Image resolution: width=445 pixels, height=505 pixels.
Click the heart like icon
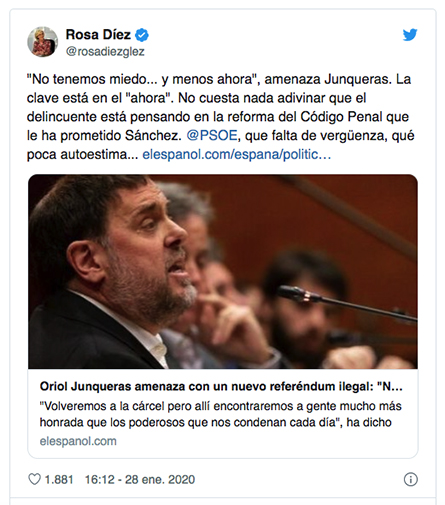point(34,479)
